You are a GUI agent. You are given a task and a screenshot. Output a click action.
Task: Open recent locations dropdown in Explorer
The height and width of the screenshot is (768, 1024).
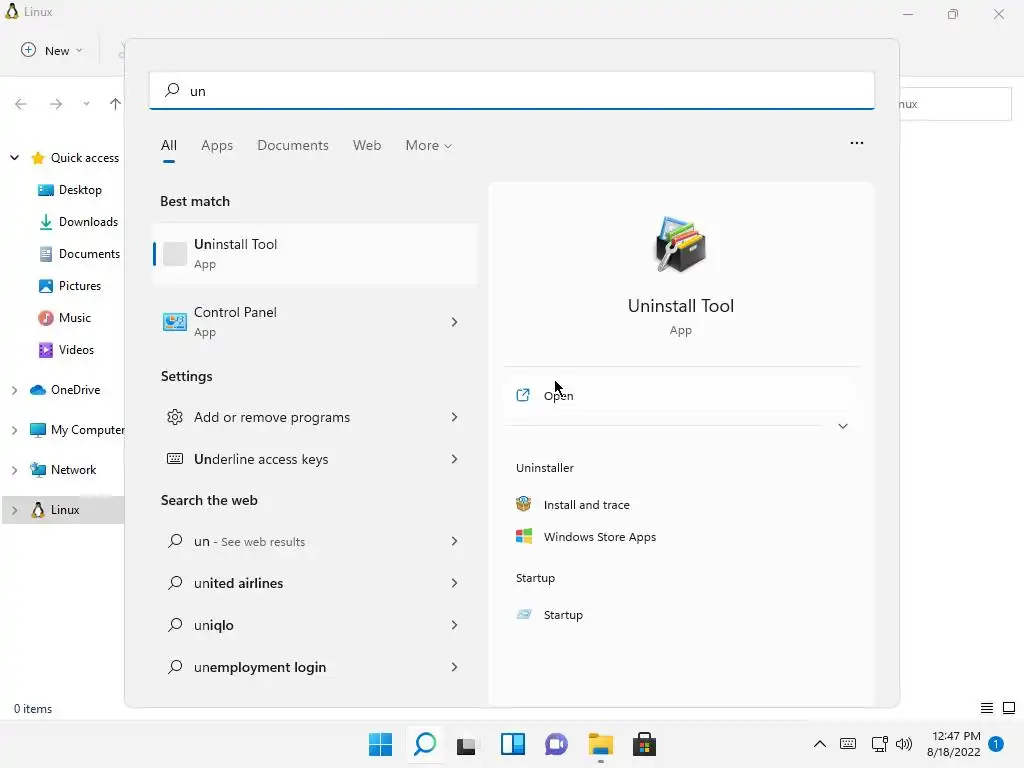86,104
